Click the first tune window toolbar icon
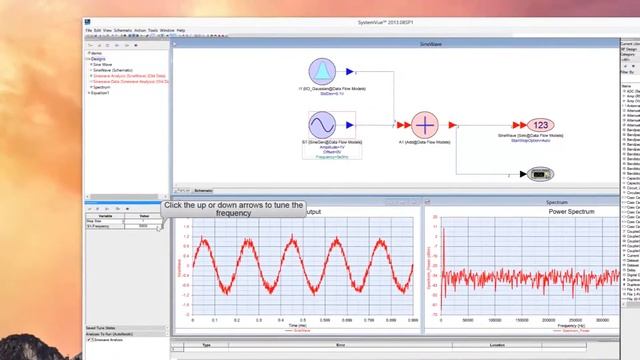The image size is (640, 360). [x=89, y=209]
